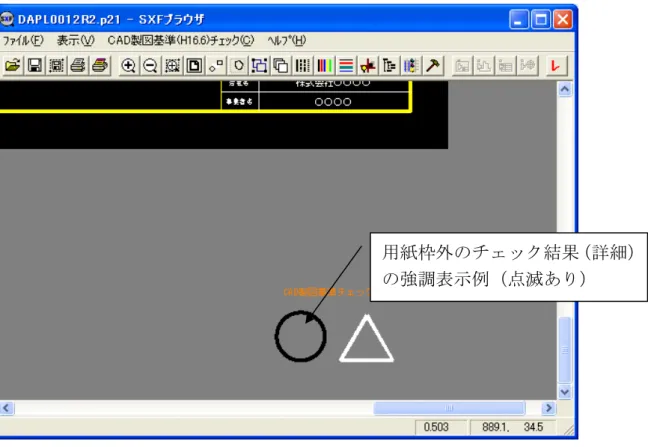Click the overlapping squares icon
Screen dimensions: 648x447
pyautogui.click(x=281, y=65)
